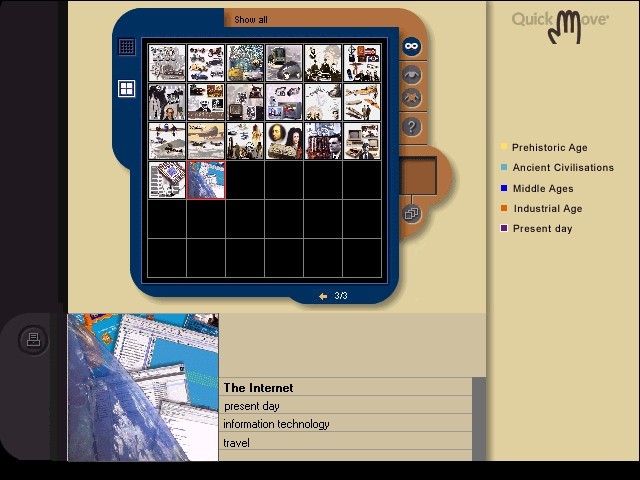640x480 pixels.
Task: Switch to the large four-tile grid view icon
Action: (x=127, y=89)
